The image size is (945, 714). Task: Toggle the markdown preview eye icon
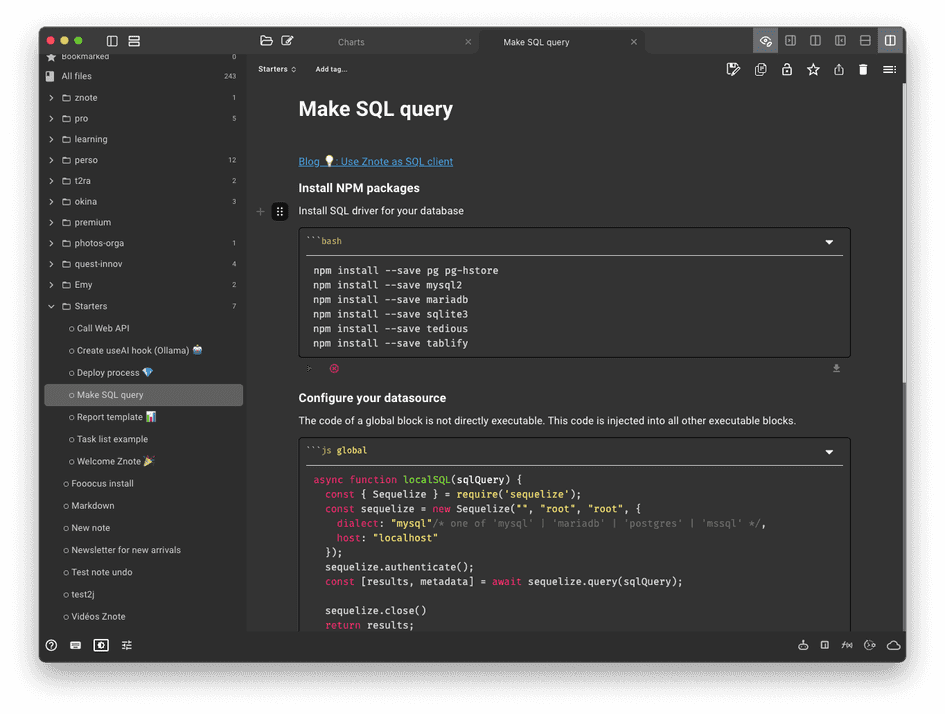pyautogui.click(x=765, y=40)
